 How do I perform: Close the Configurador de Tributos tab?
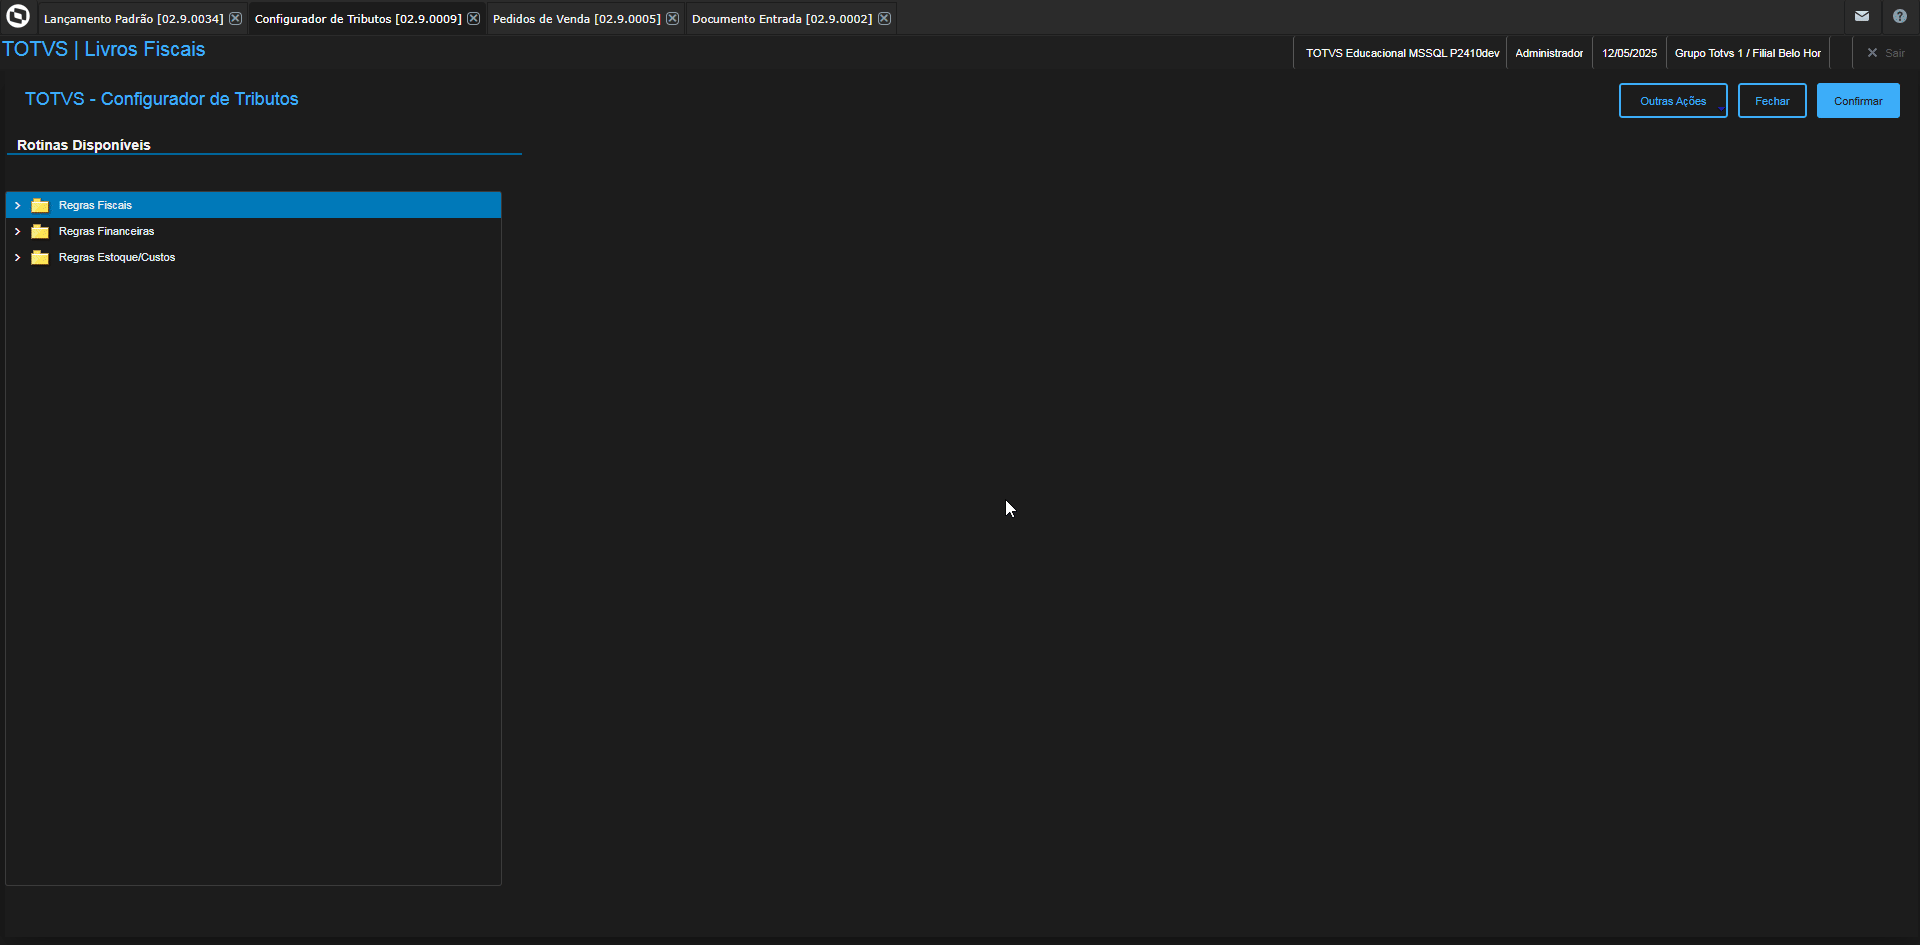[474, 19]
